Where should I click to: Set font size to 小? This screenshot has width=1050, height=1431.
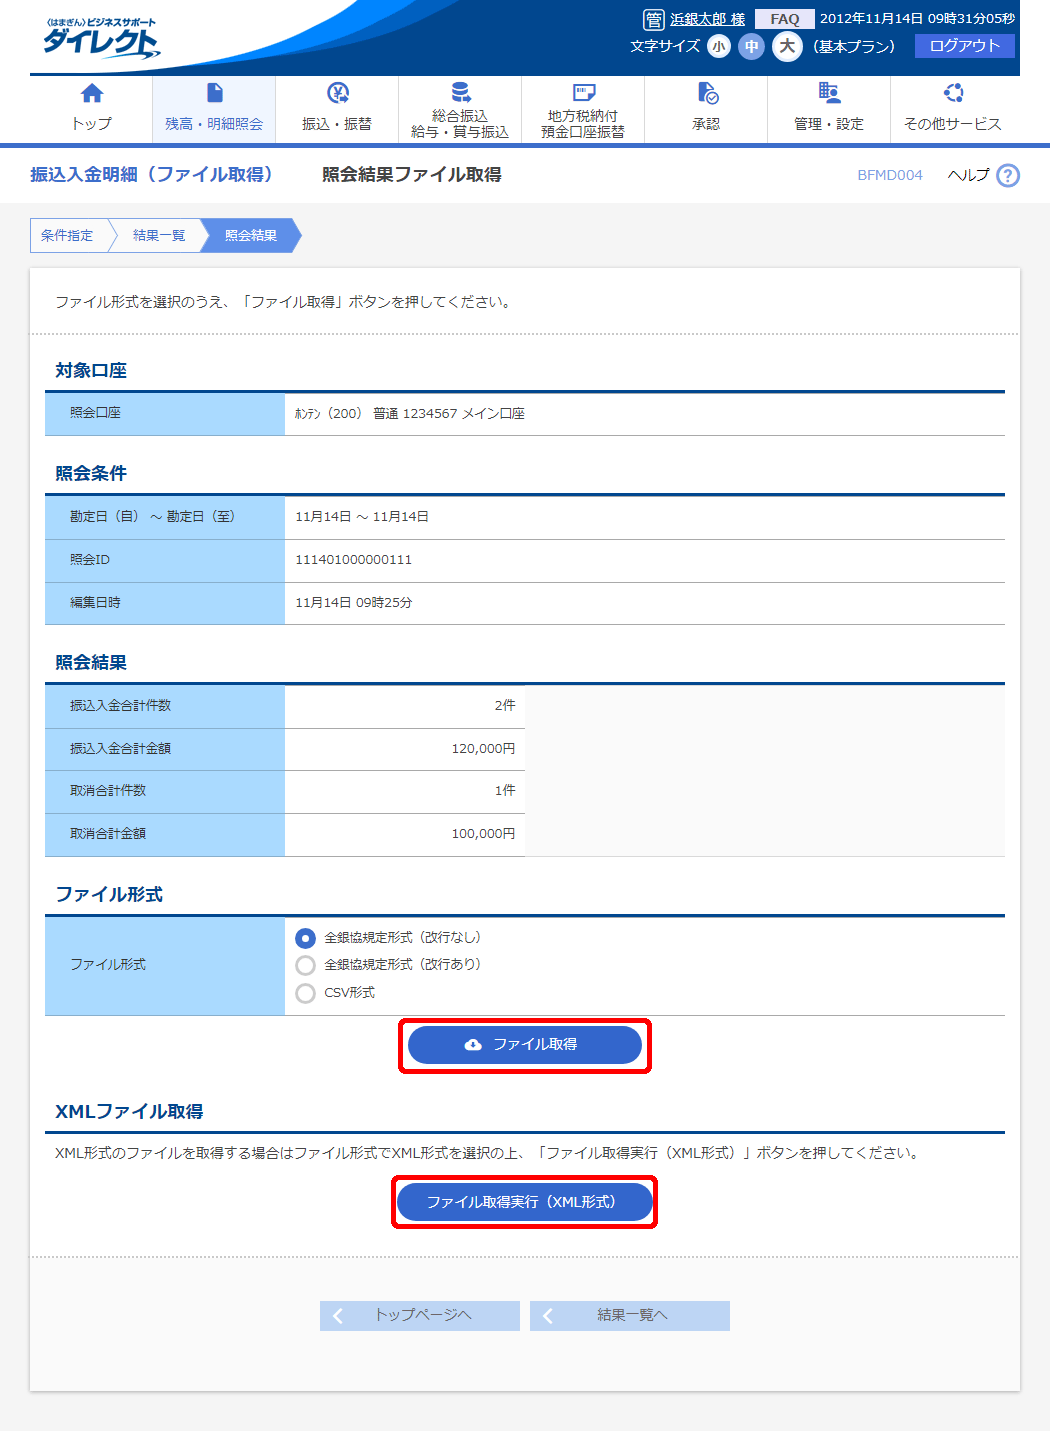click(718, 47)
